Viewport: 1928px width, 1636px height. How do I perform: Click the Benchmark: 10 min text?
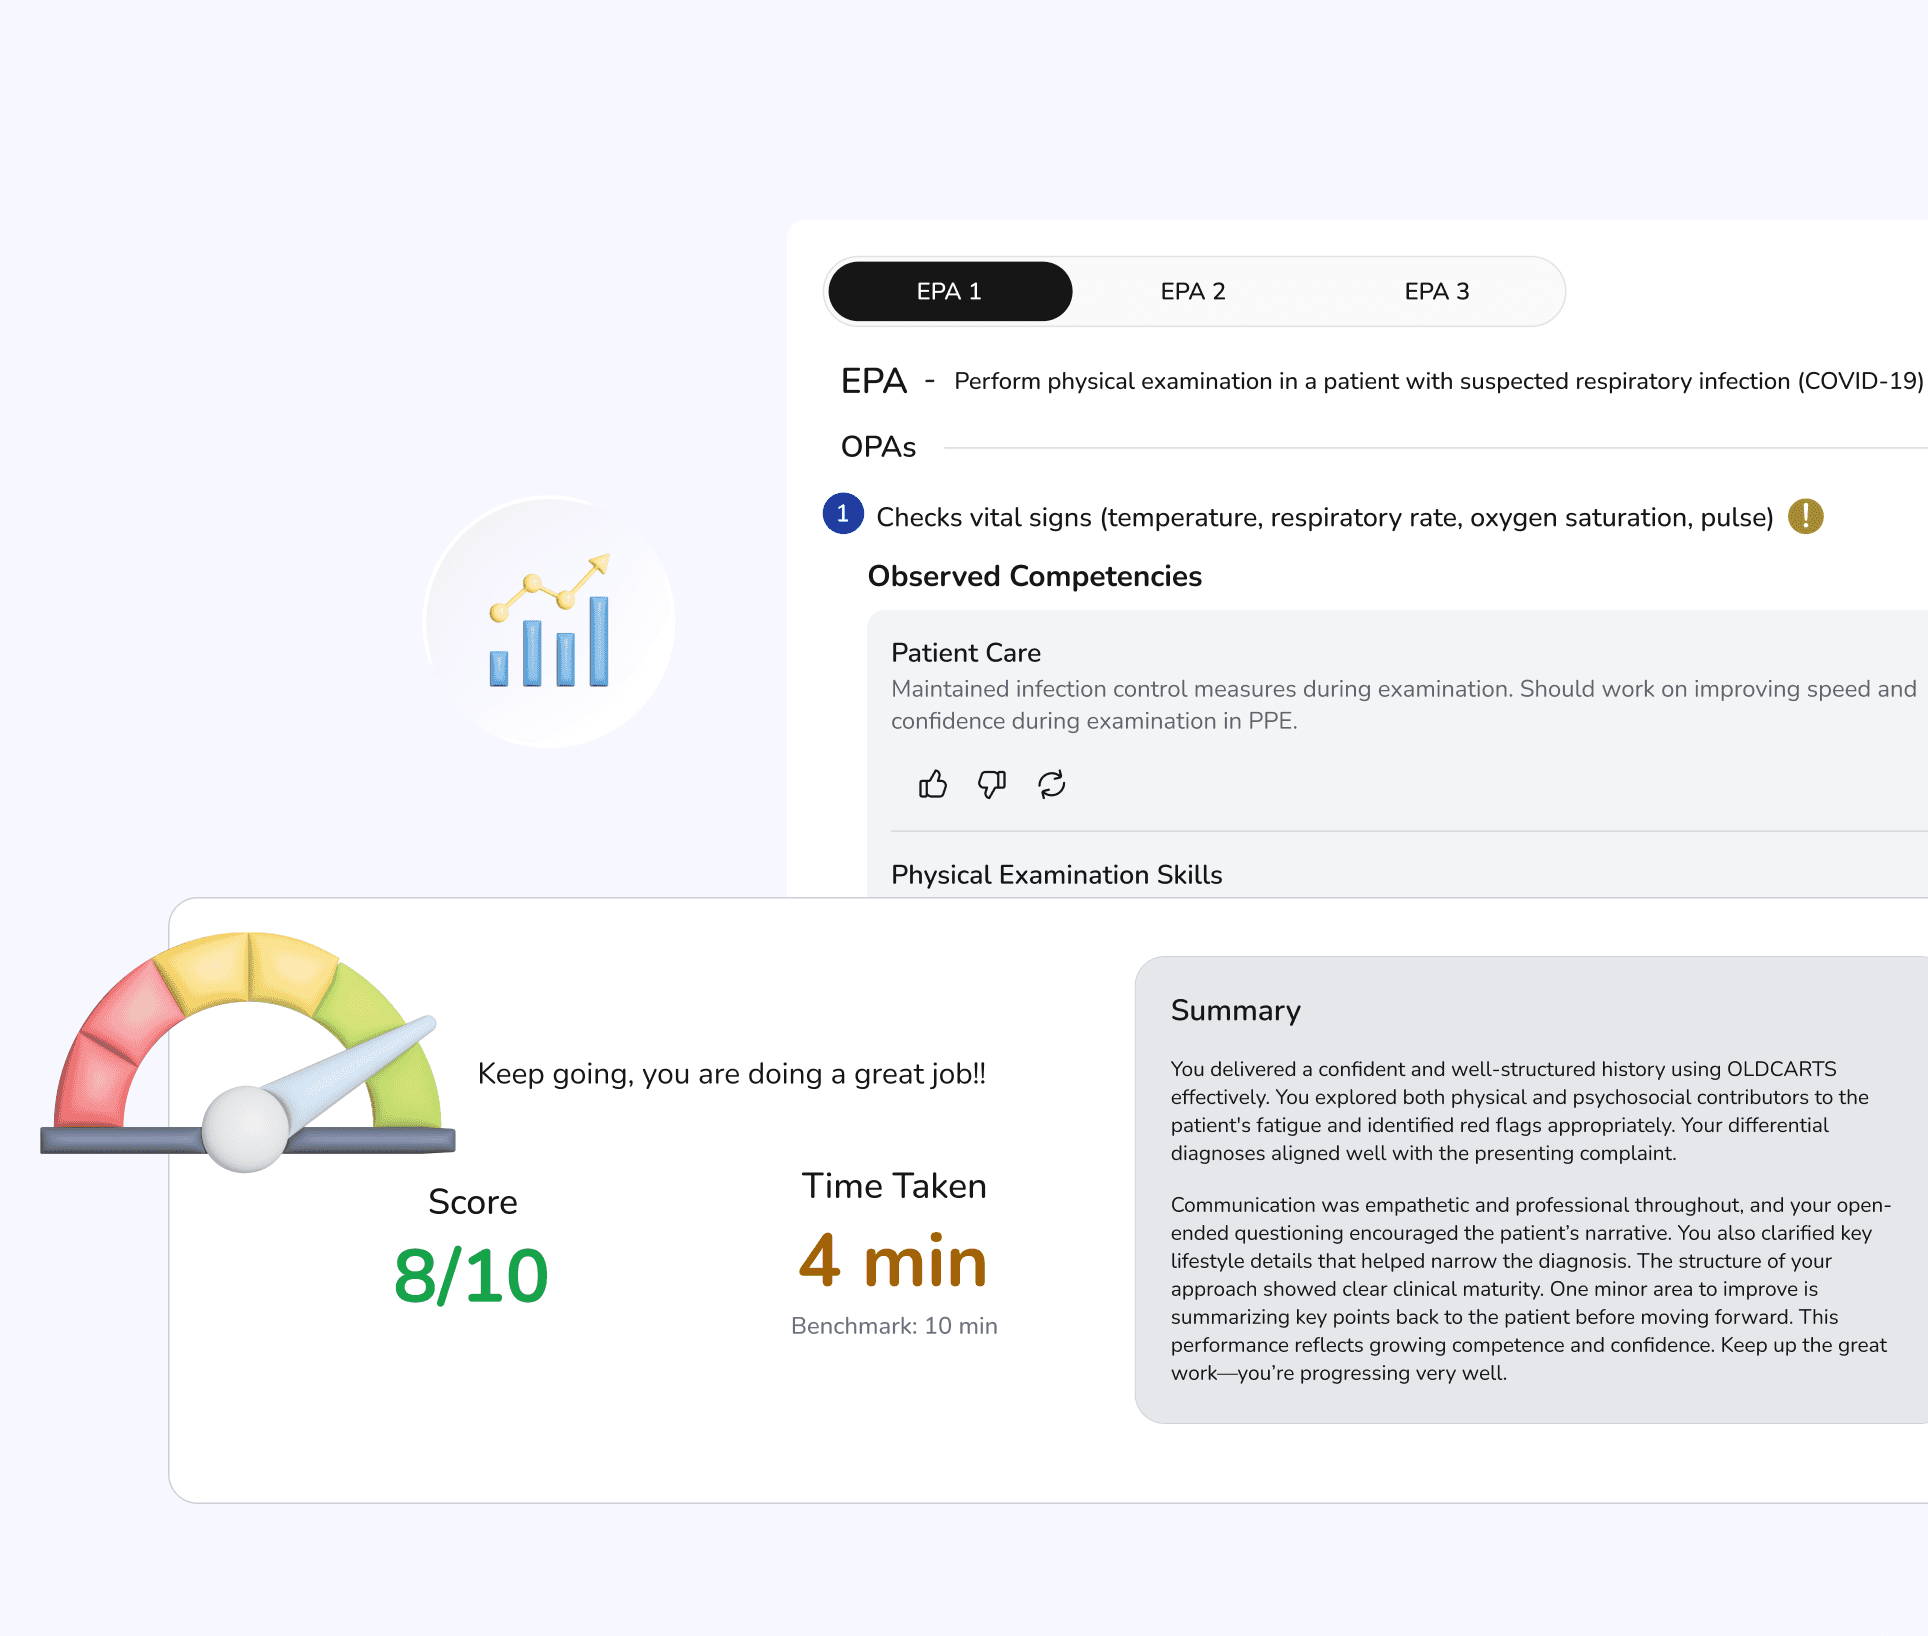(894, 1326)
